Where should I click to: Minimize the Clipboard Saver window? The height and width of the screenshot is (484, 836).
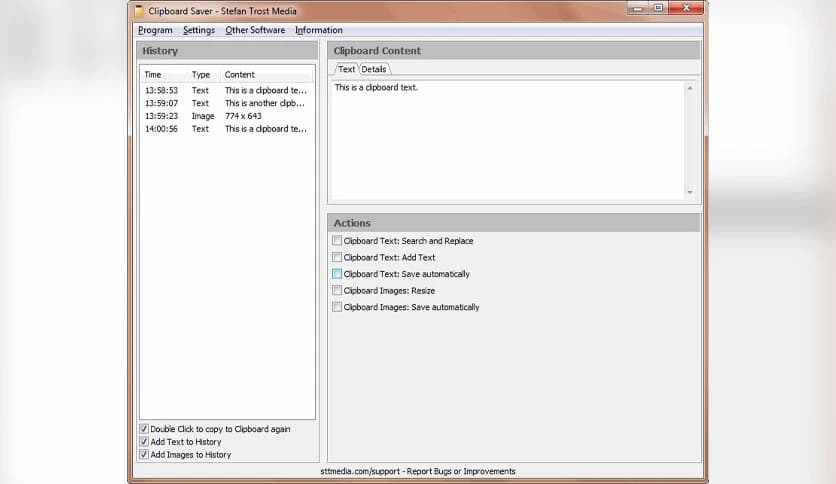click(638, 8)
